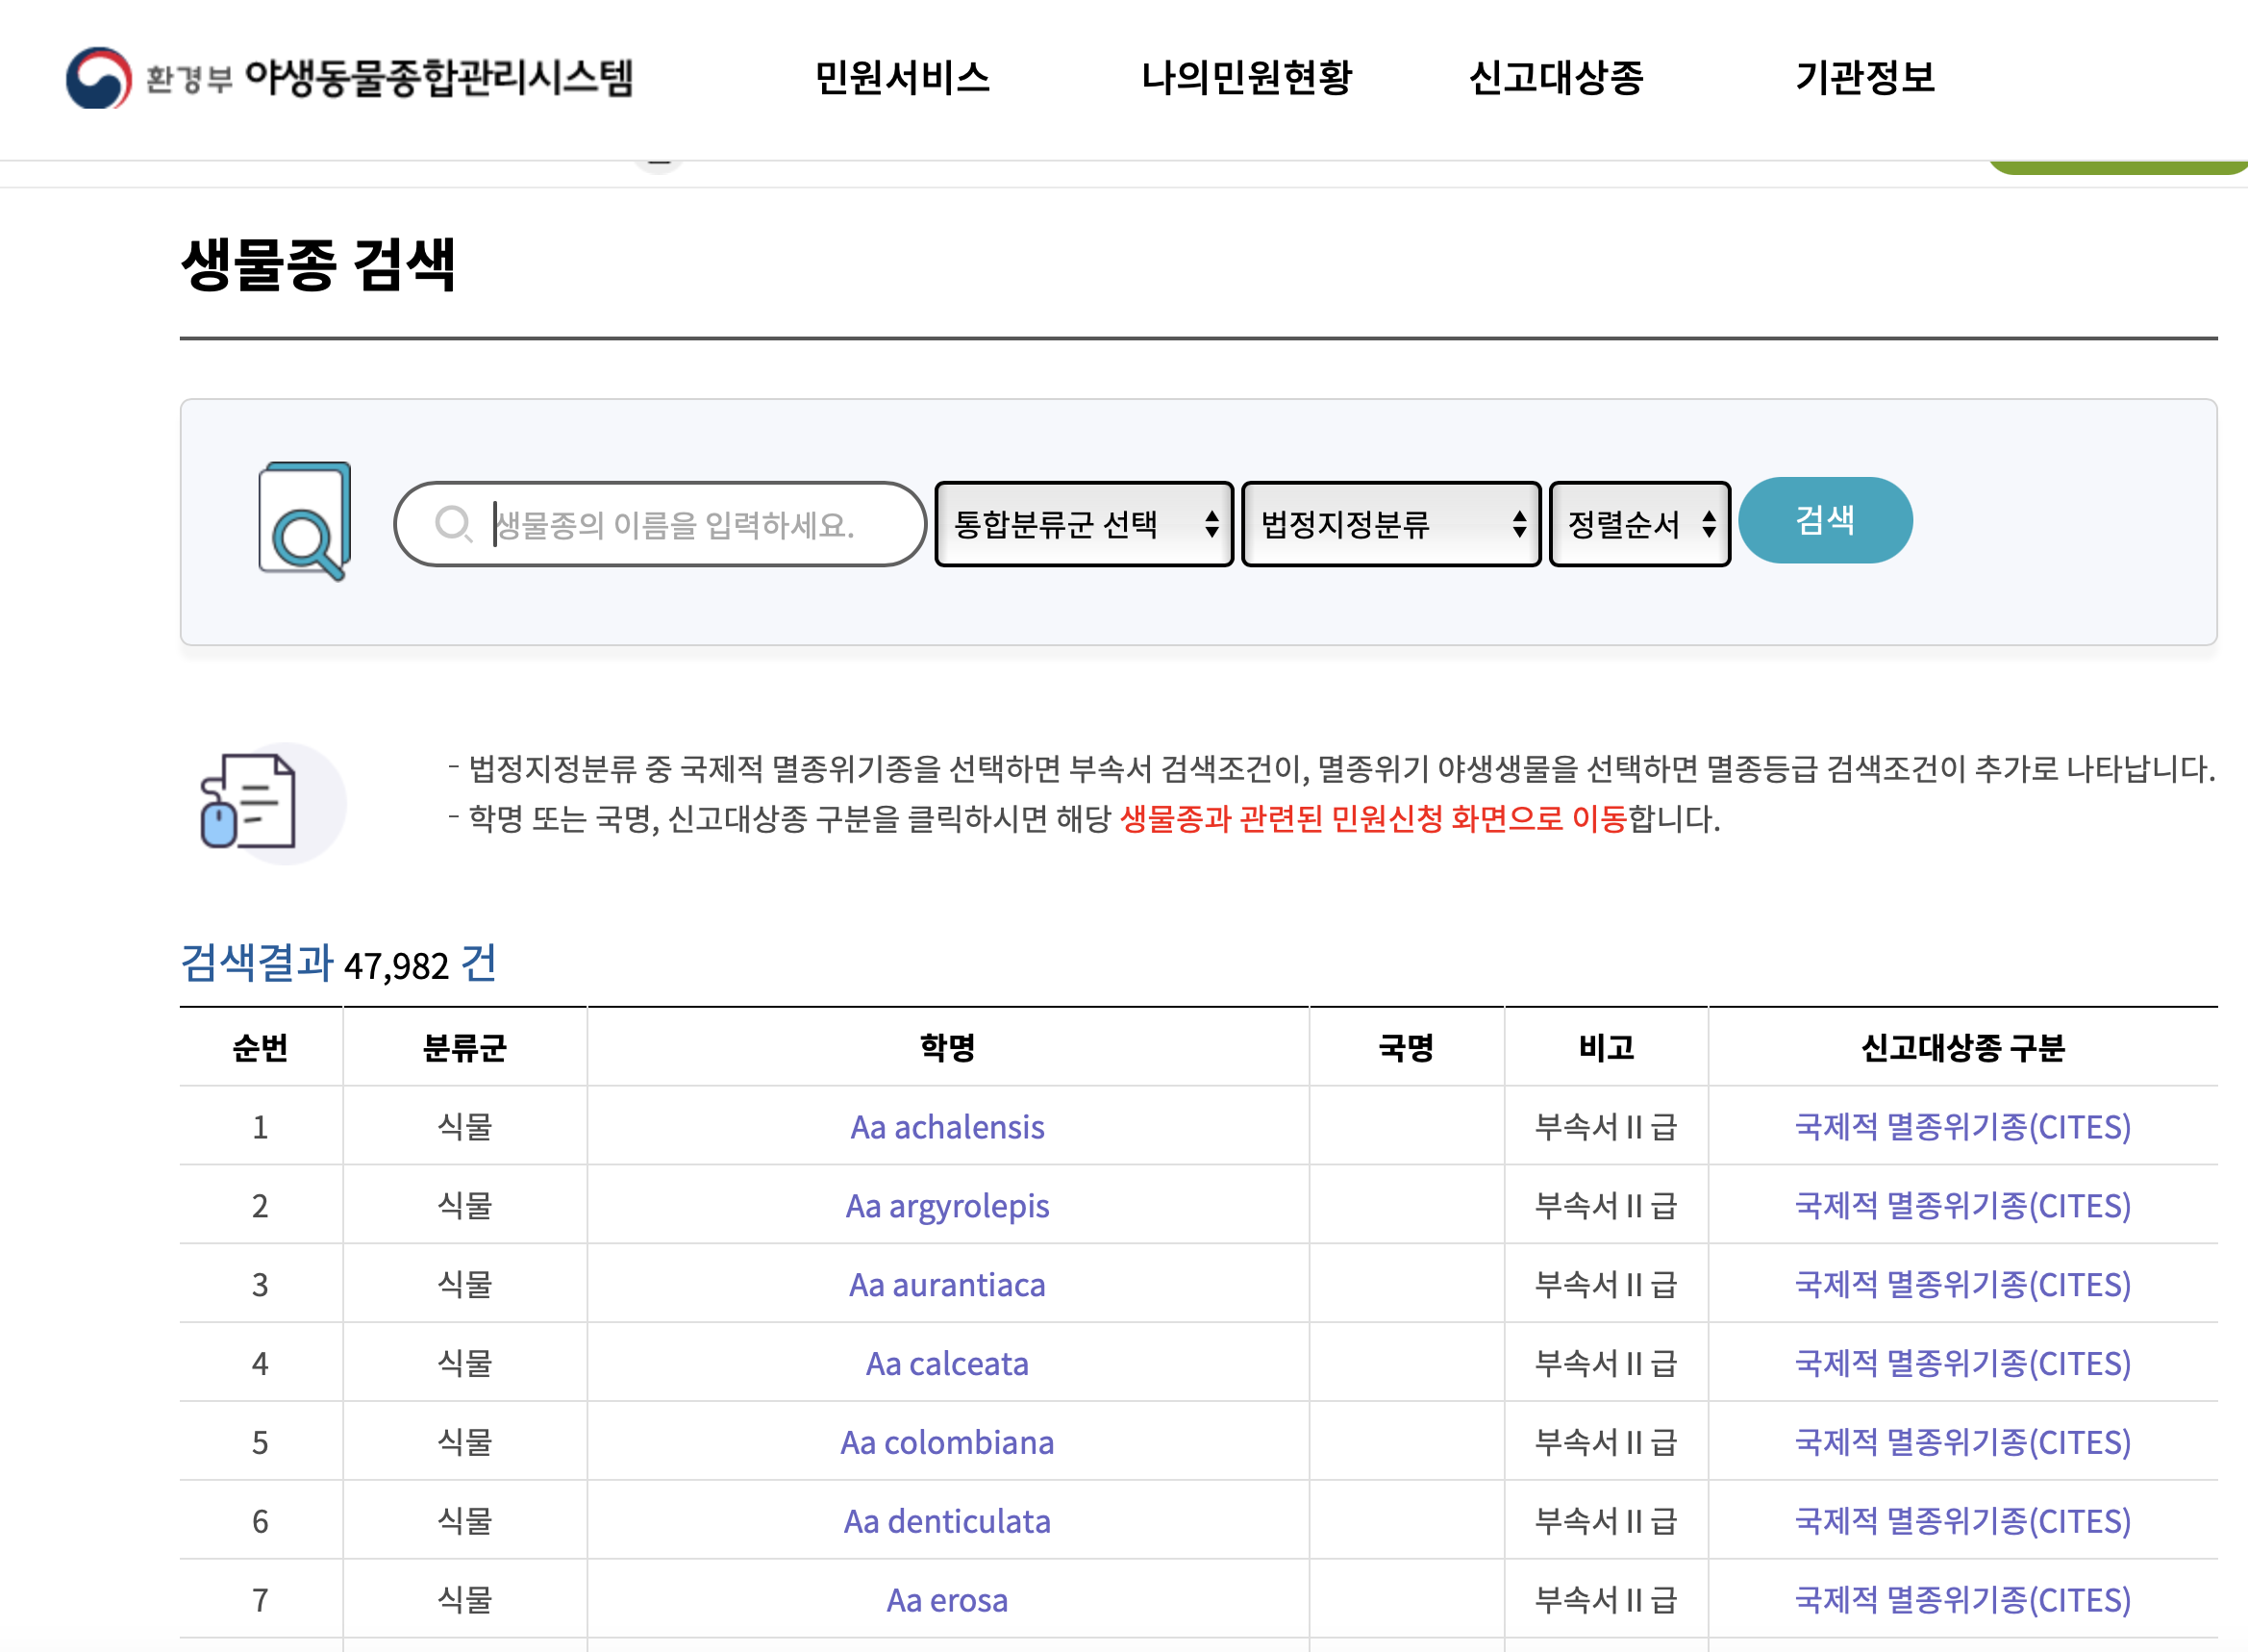The height and width of the screenshot is (1652, 2248).
Task: Open the 기관정보 menu
Action: tap(1864, 78)
